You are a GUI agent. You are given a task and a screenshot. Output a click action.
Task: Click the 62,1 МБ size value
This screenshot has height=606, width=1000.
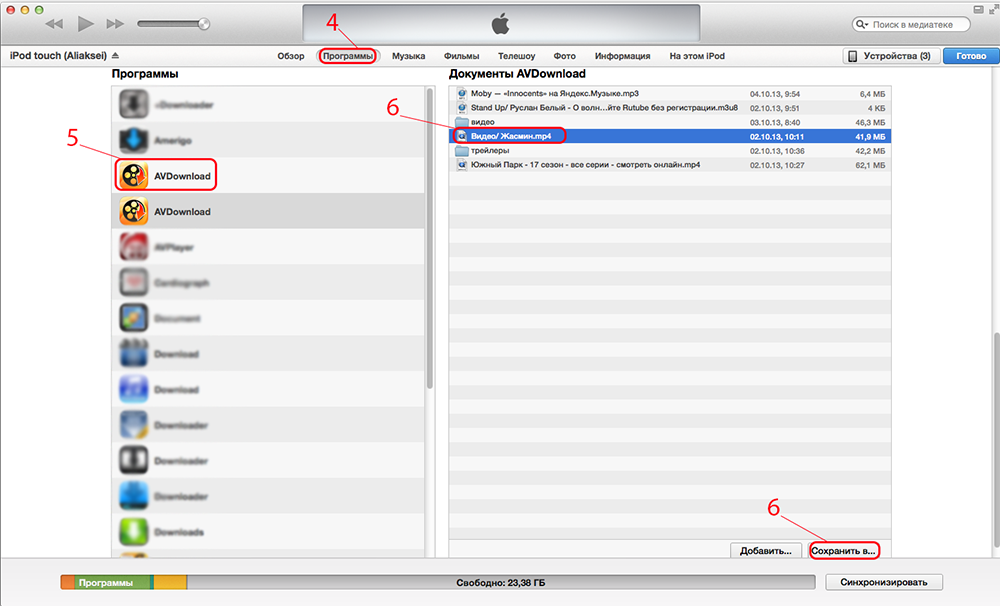(870, 165)
